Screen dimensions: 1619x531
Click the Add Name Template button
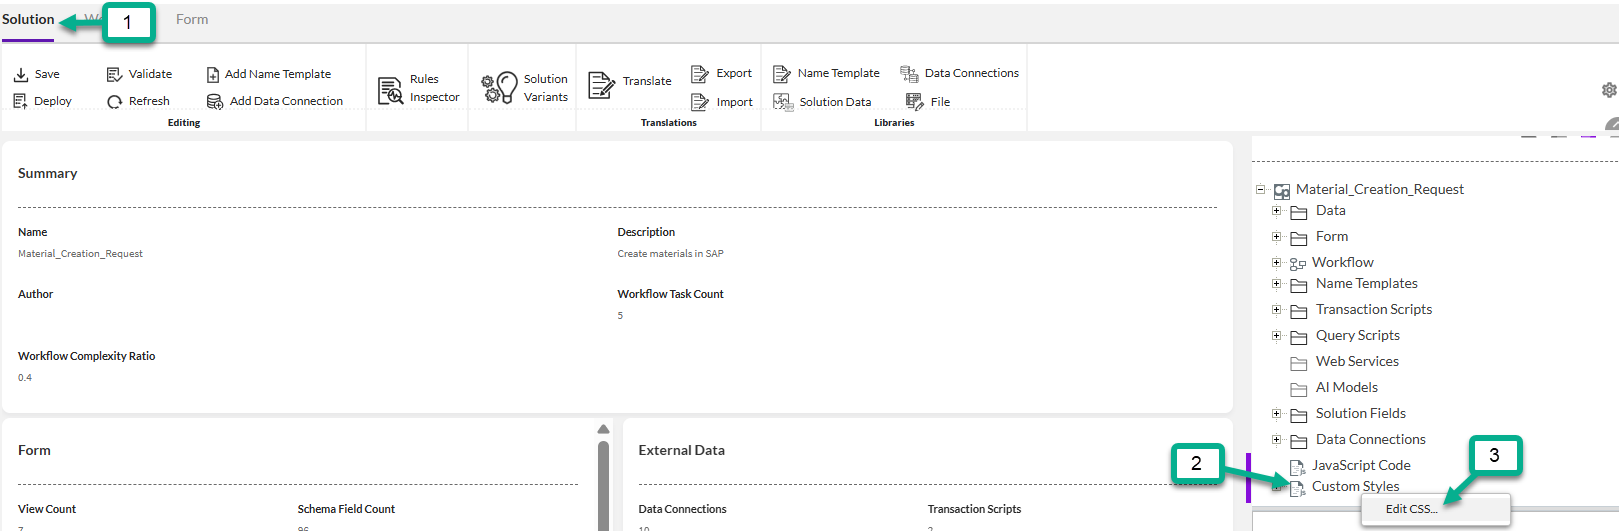[213, 74]
